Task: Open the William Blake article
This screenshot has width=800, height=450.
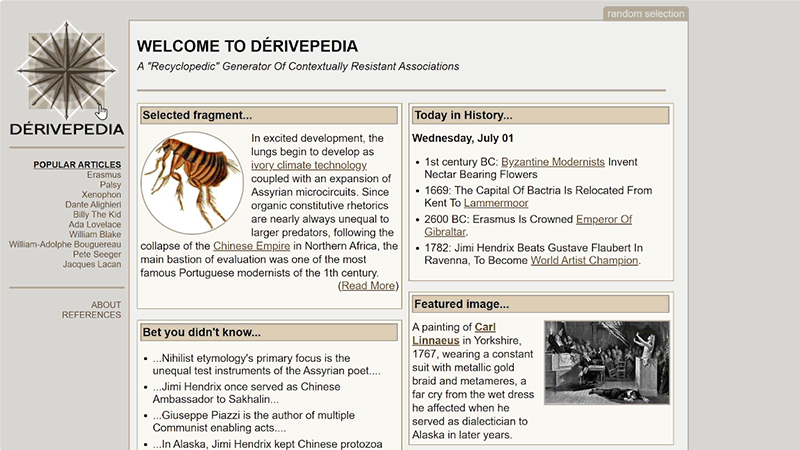Action: pos(95,234)
